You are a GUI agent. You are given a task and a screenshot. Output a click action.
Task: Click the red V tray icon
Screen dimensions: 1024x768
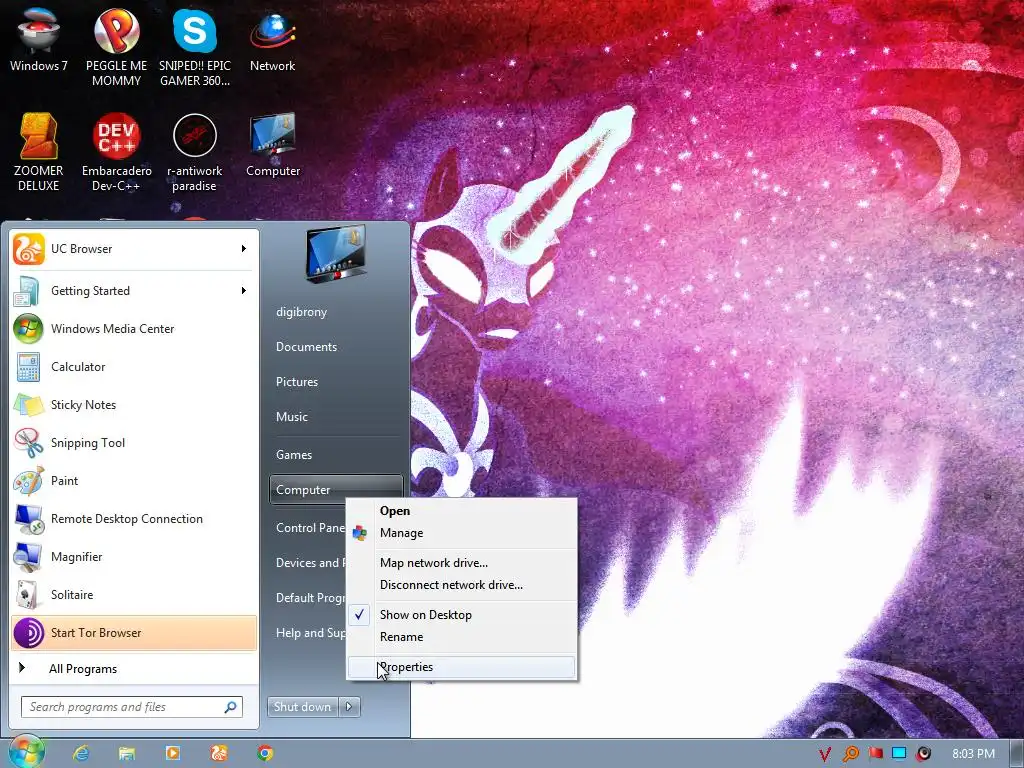pyautogui.click(x=825, y=754)
